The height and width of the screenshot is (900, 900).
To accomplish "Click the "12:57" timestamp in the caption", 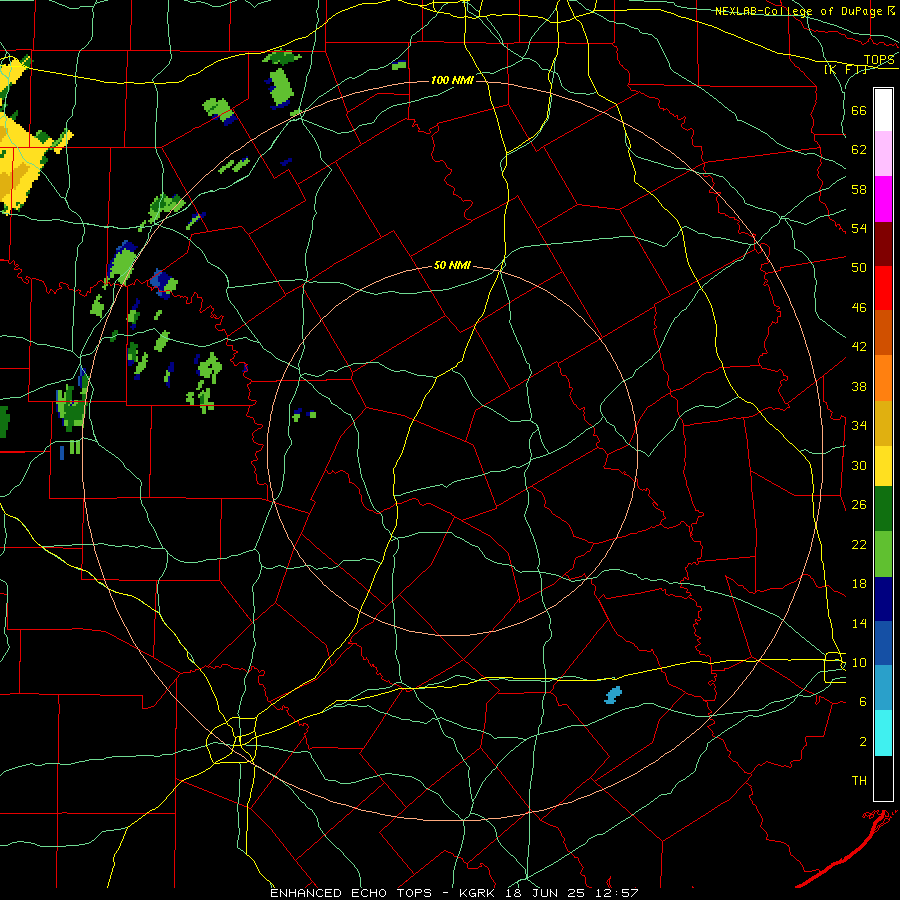I will pyautogui.click(x=617, y=893).
